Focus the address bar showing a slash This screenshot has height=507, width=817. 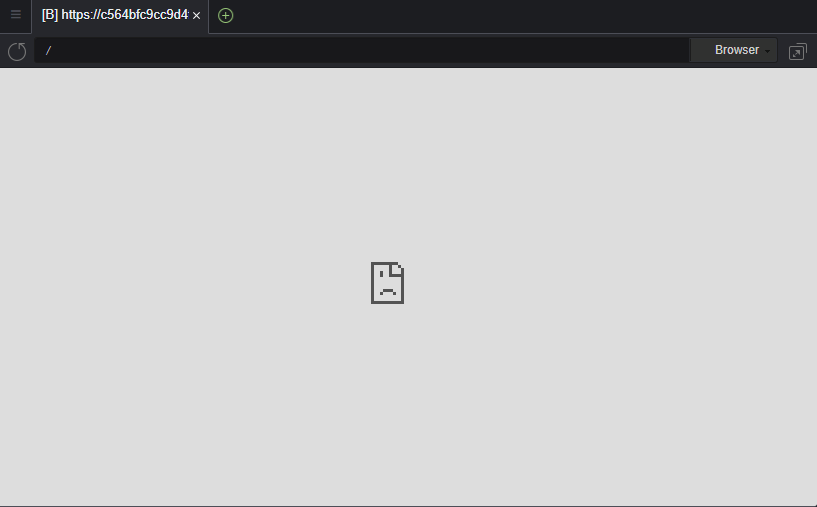[362, 50]
